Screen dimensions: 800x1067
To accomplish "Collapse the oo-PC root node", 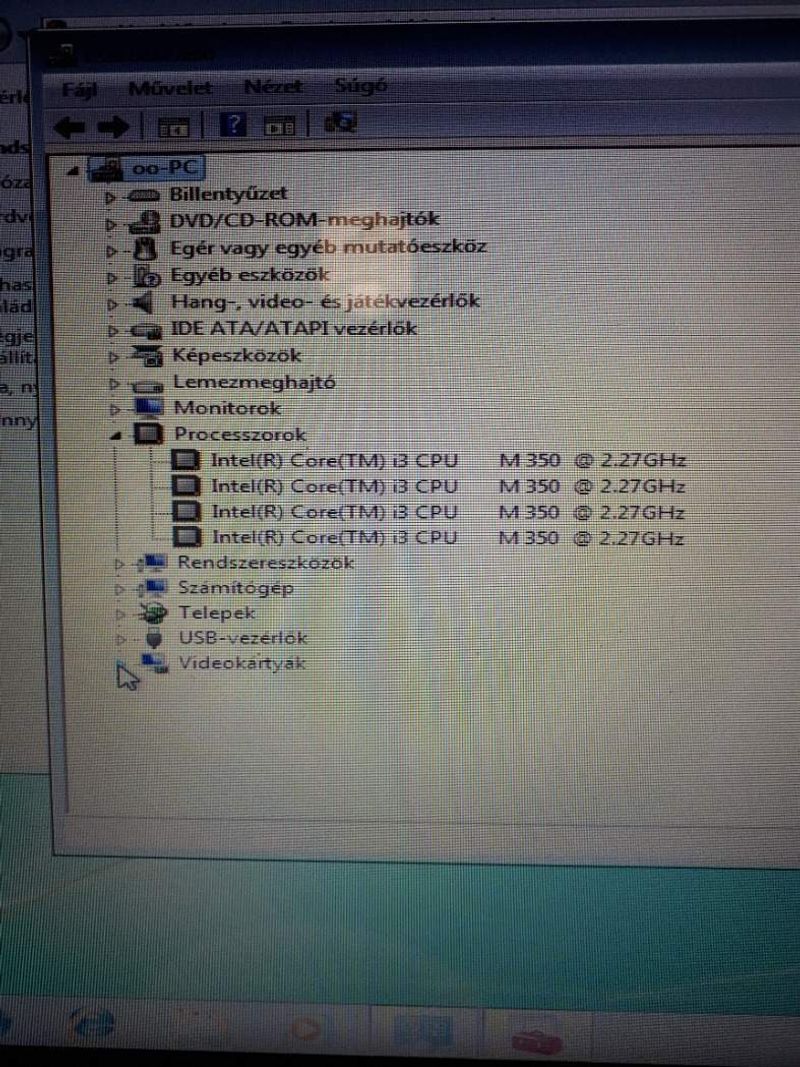I will (x=73, y=171).
